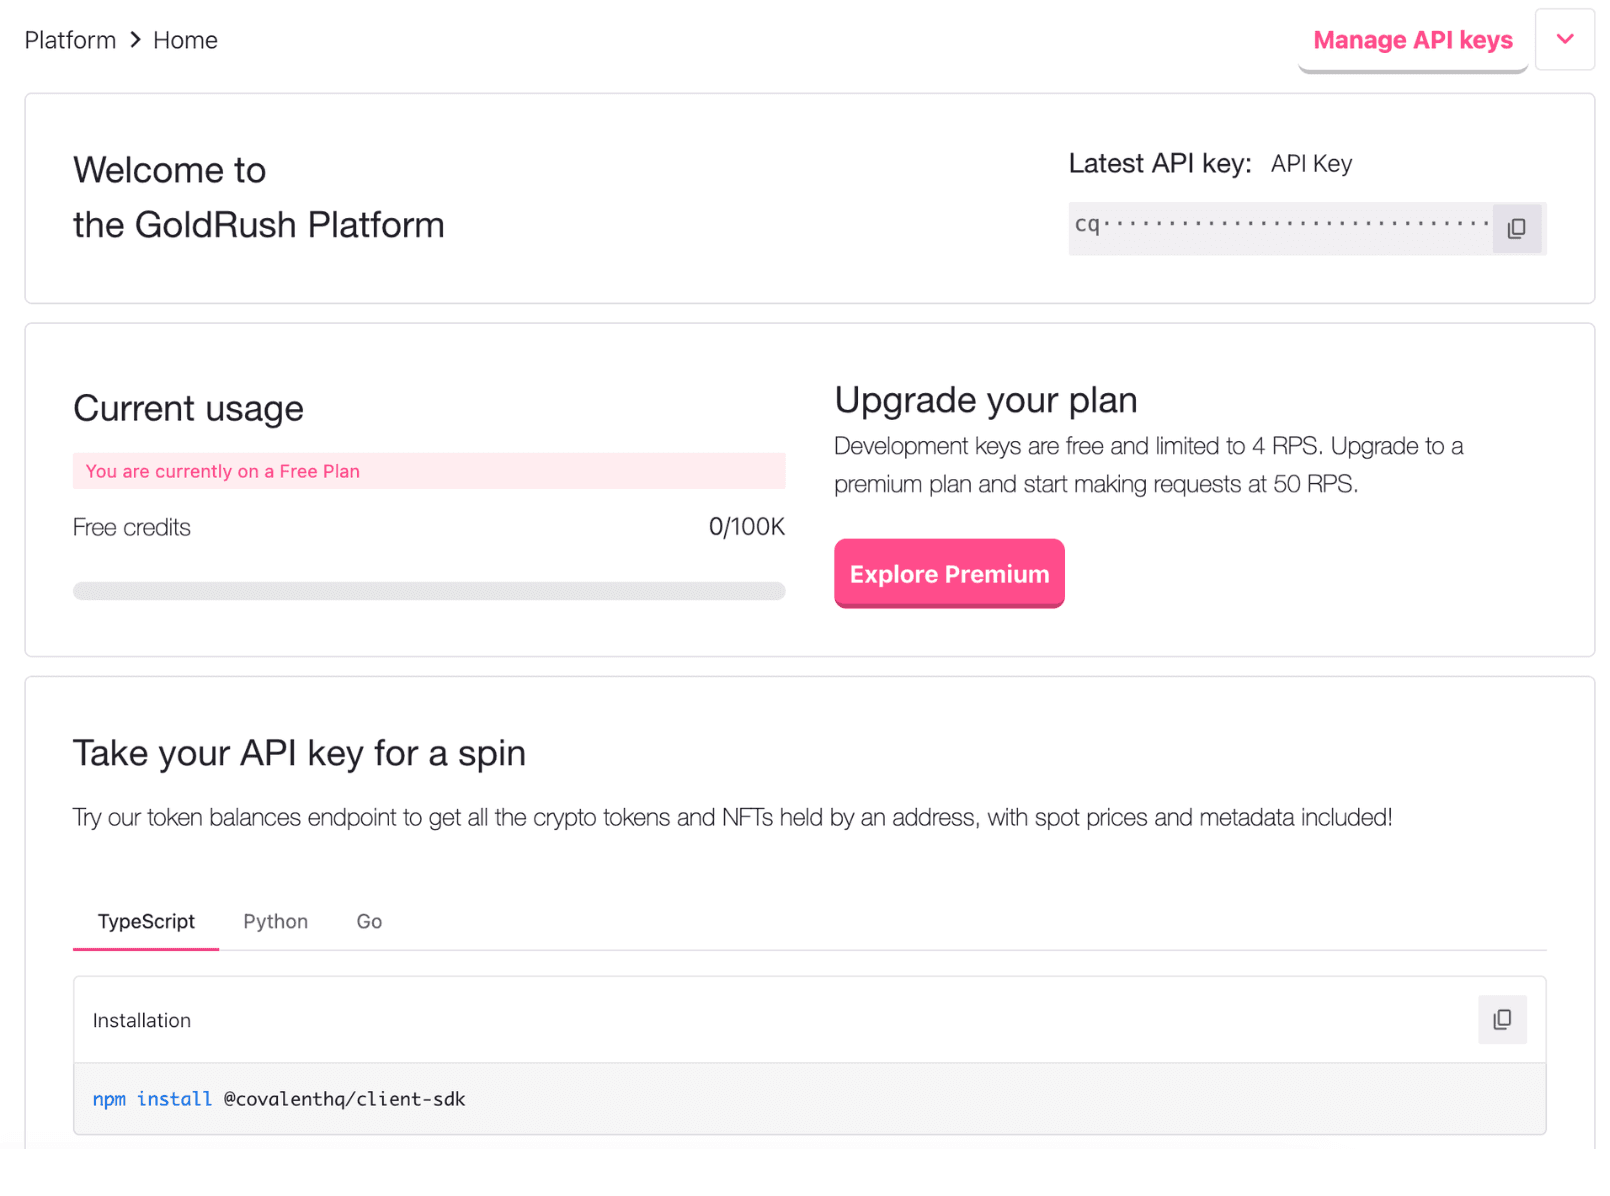Click the breadcrumb arrow after Platform
The width and height of the screenshot is (1610, 1196).
[135, 40]
